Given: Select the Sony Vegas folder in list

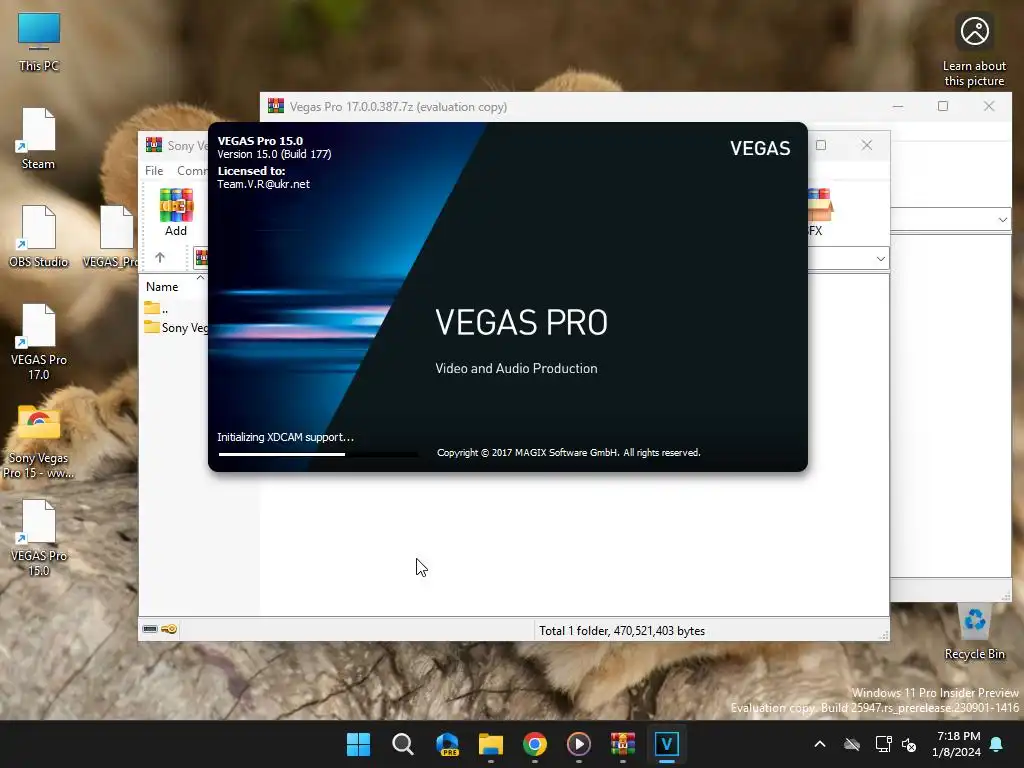Looking at the screenshot, I should pos(176,327).
